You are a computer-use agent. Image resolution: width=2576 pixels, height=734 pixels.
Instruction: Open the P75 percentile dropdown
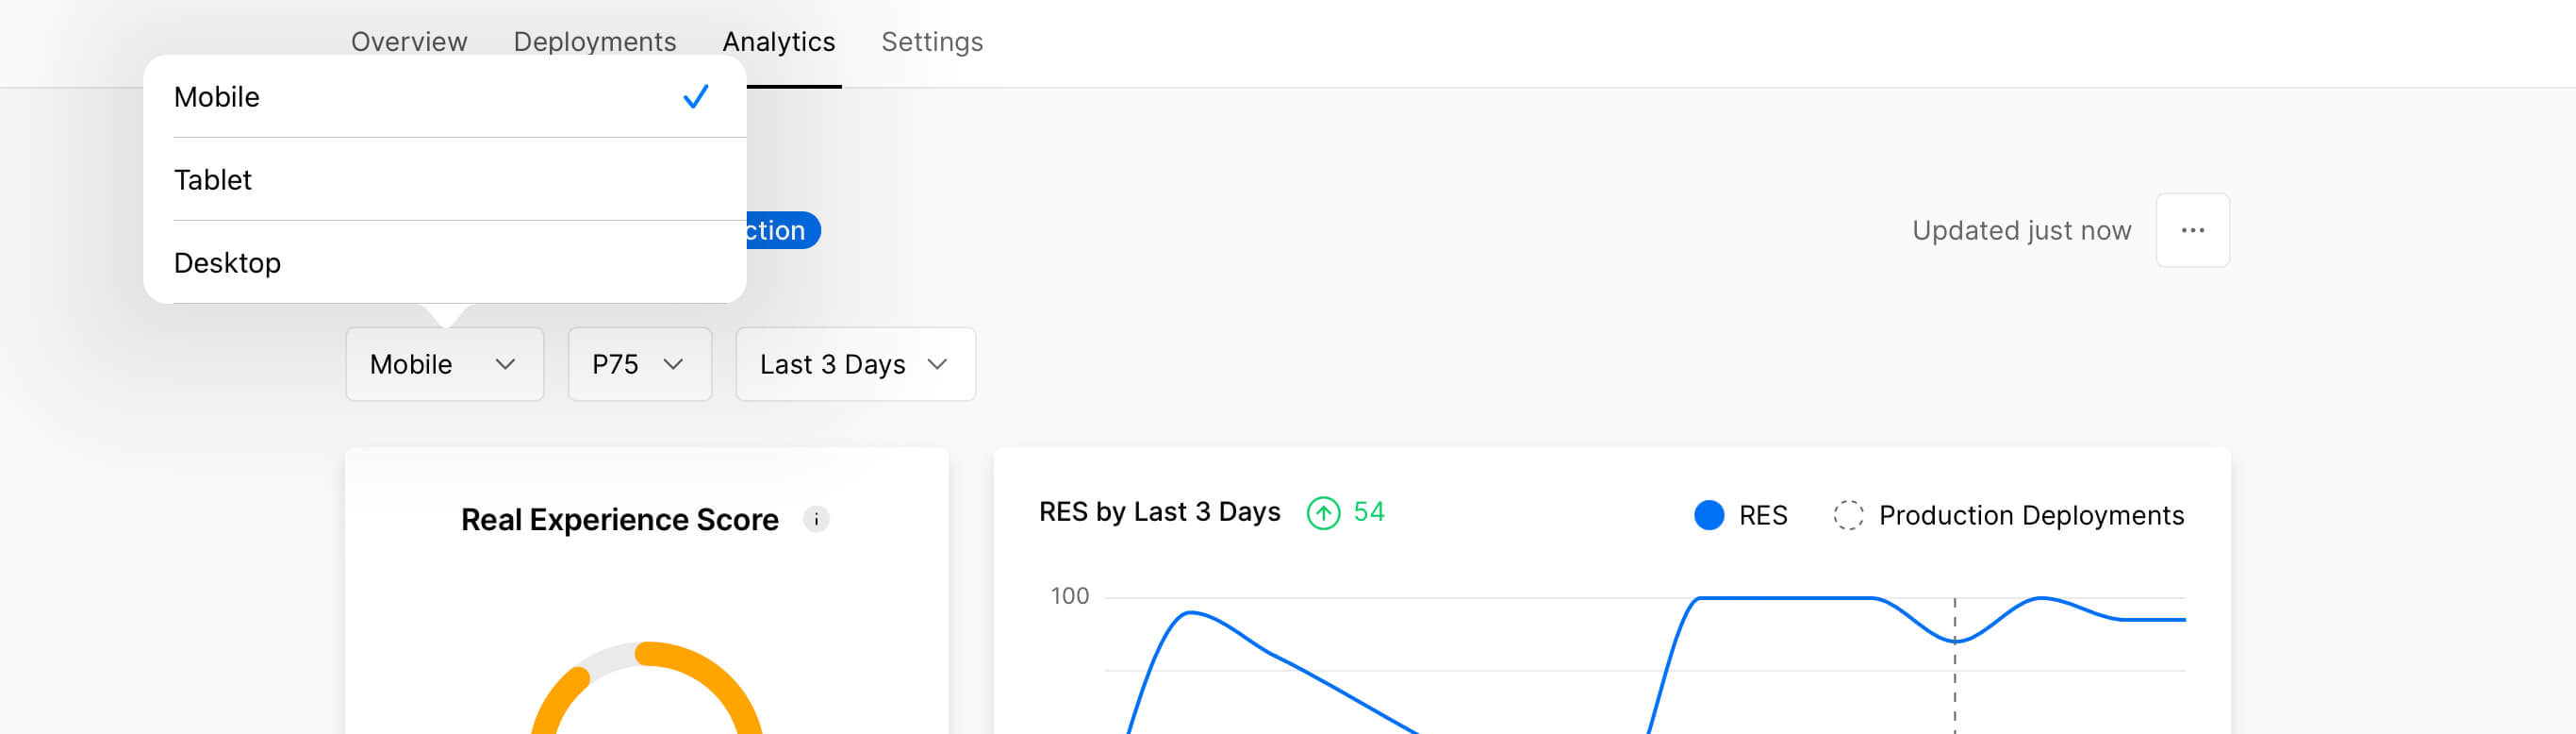tap(640, 364)
